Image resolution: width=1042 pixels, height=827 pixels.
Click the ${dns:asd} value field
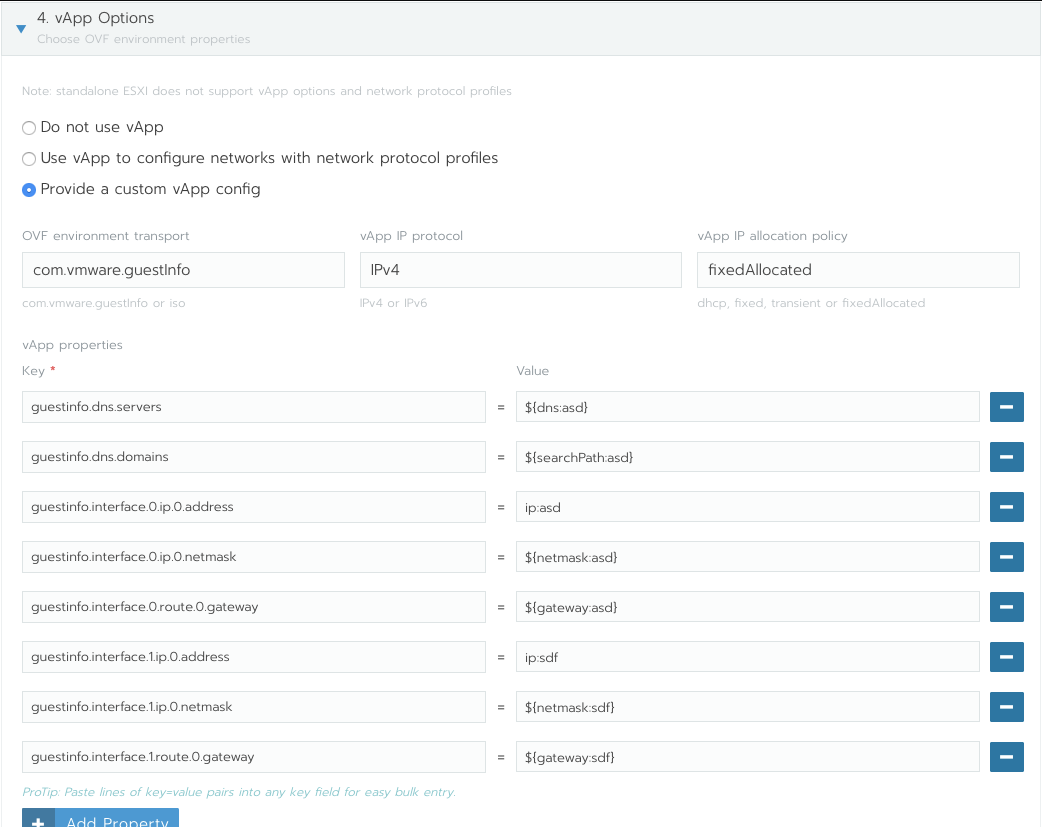click(747, 407)
